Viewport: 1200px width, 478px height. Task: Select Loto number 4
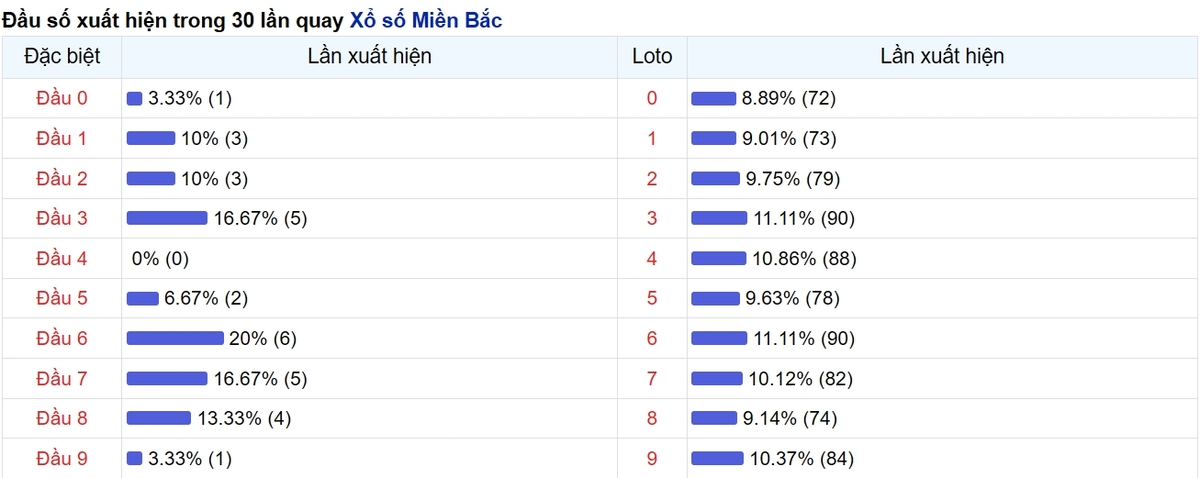click(x=652, y=258)
